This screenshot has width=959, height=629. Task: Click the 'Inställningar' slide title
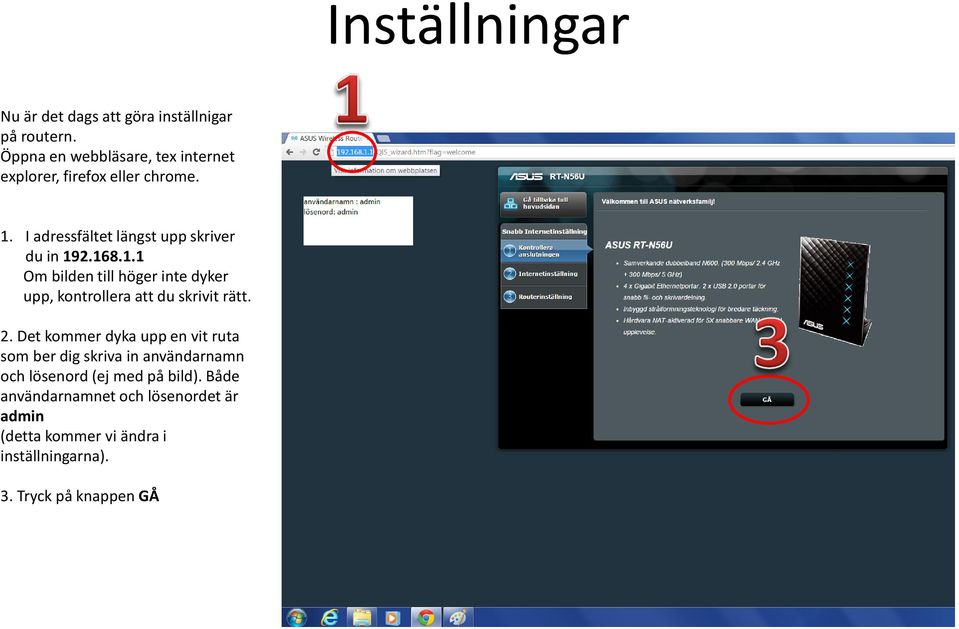point(478,25)
